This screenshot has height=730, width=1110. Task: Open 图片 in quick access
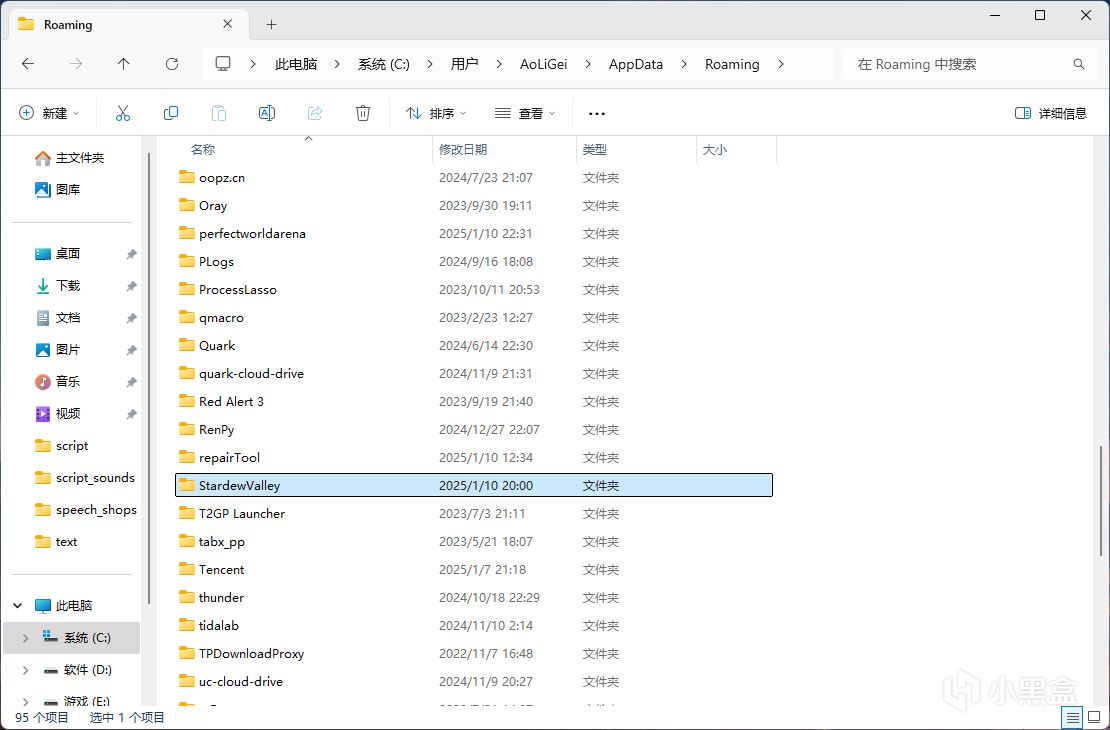[x=57, y=349]
